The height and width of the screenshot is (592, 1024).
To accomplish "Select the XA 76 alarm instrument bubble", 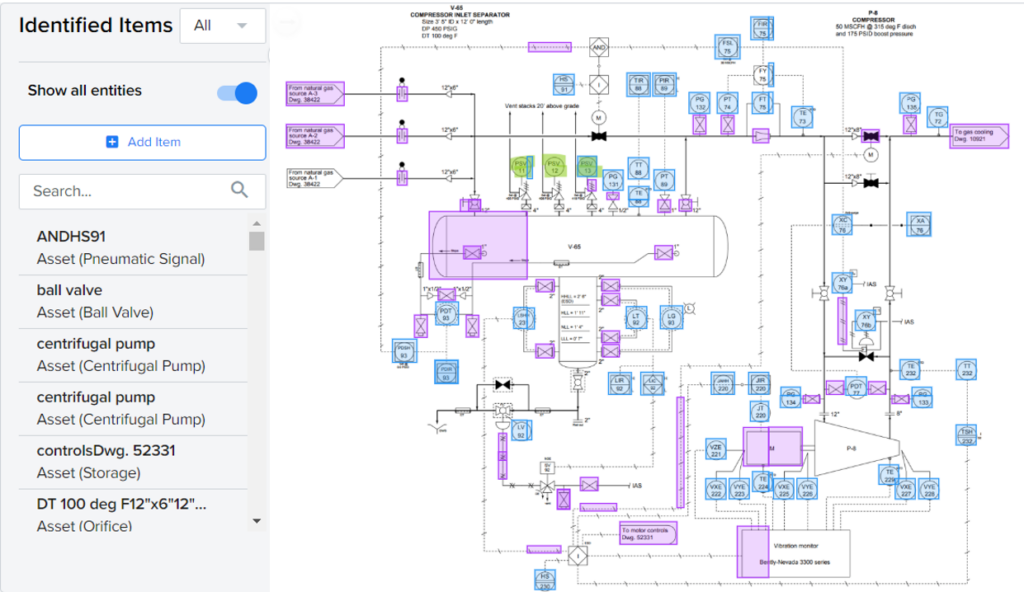I will (920, 226).
